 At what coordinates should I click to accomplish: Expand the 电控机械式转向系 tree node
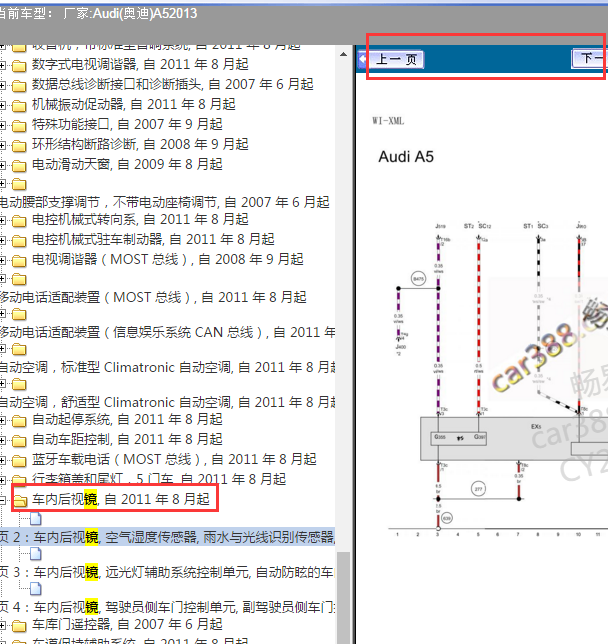click(2, 221)
